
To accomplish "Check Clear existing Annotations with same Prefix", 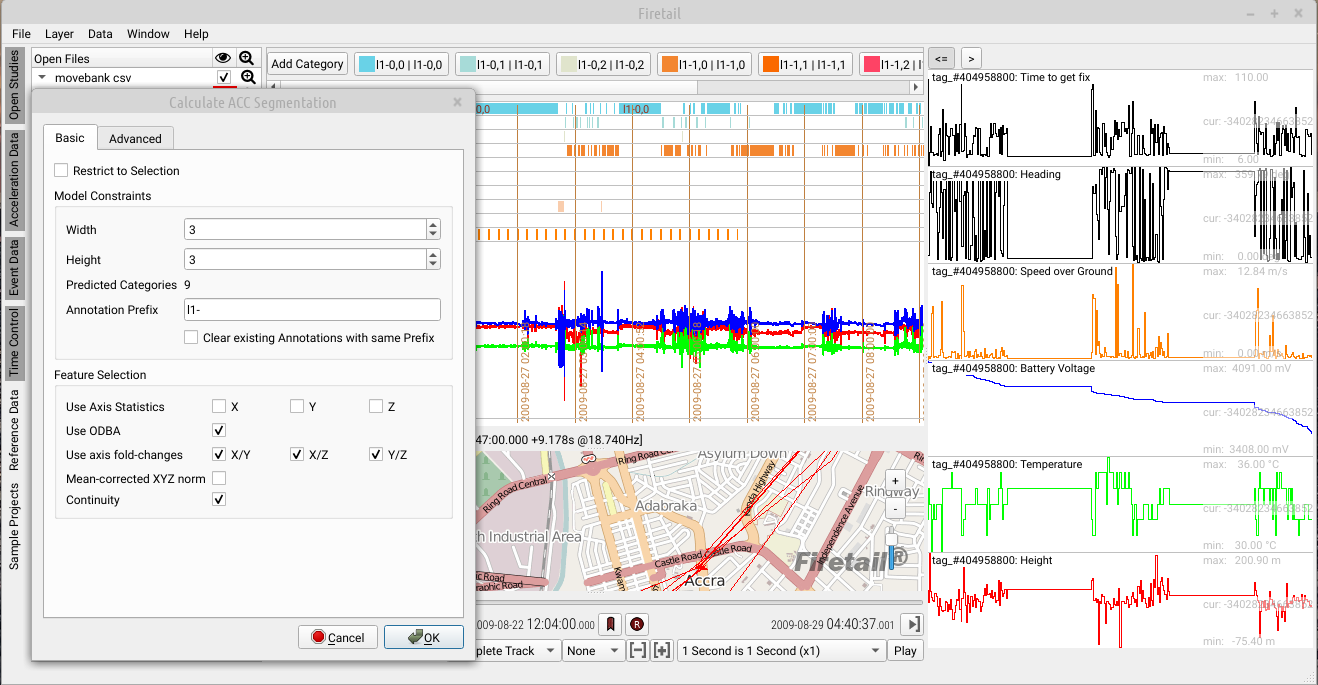I will tap(191, 338).
